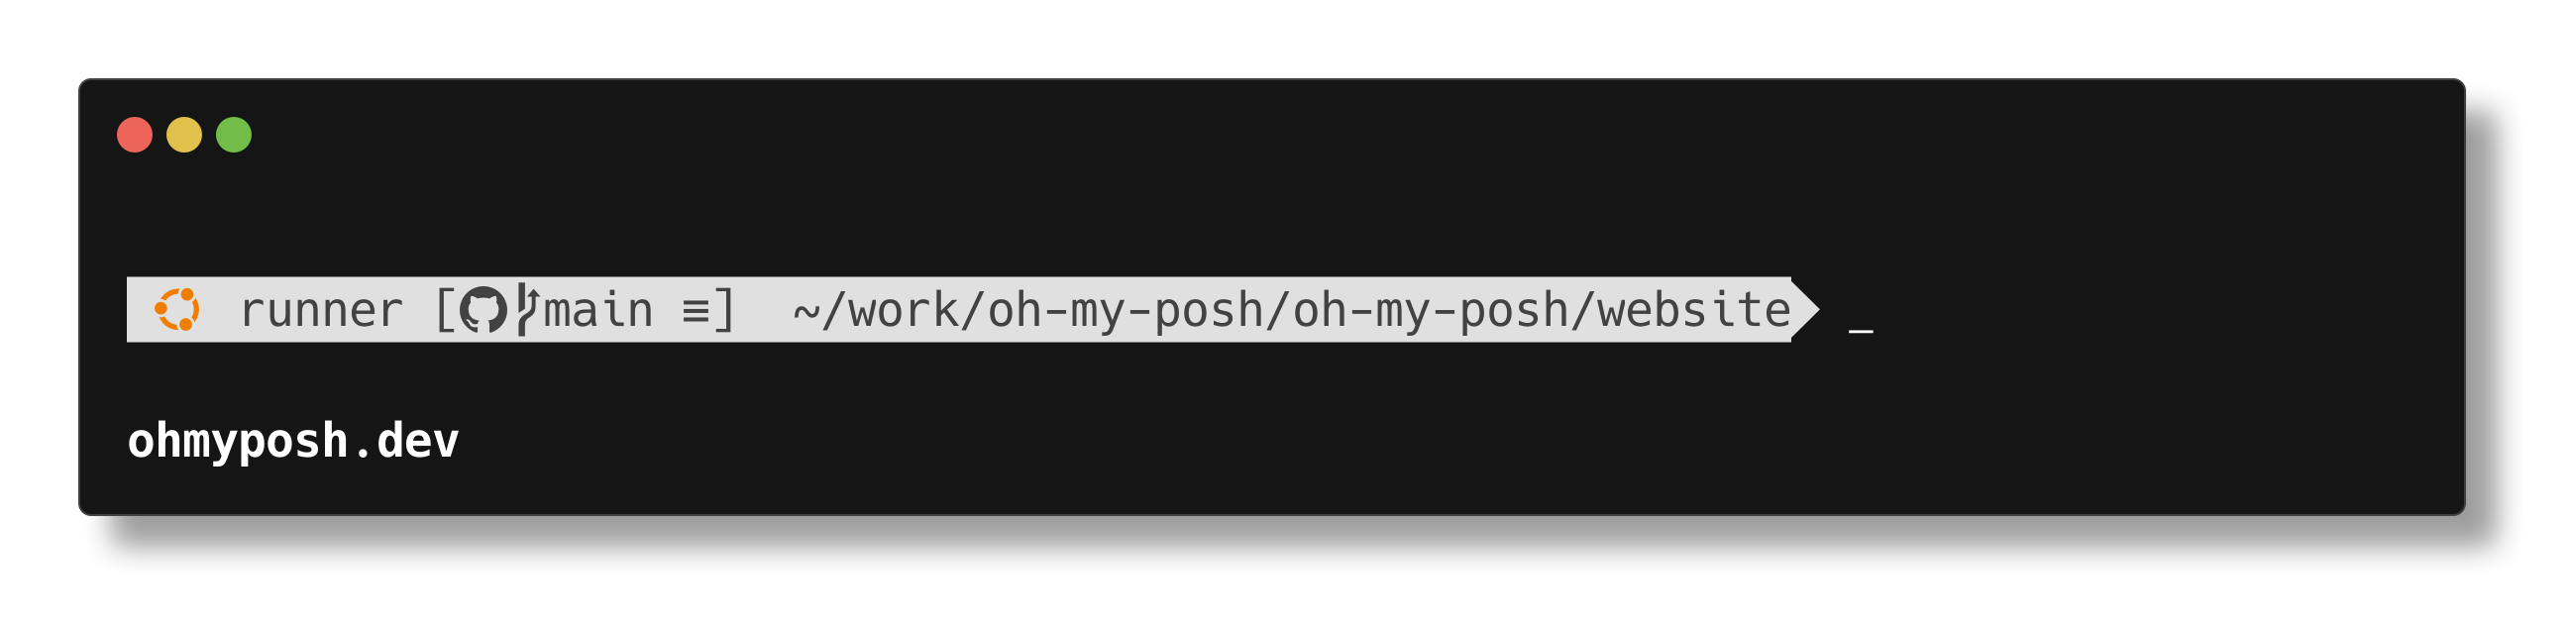Click the orange Ubuntu logo icon
The image size is (2576, 626).
click(177, 310)
